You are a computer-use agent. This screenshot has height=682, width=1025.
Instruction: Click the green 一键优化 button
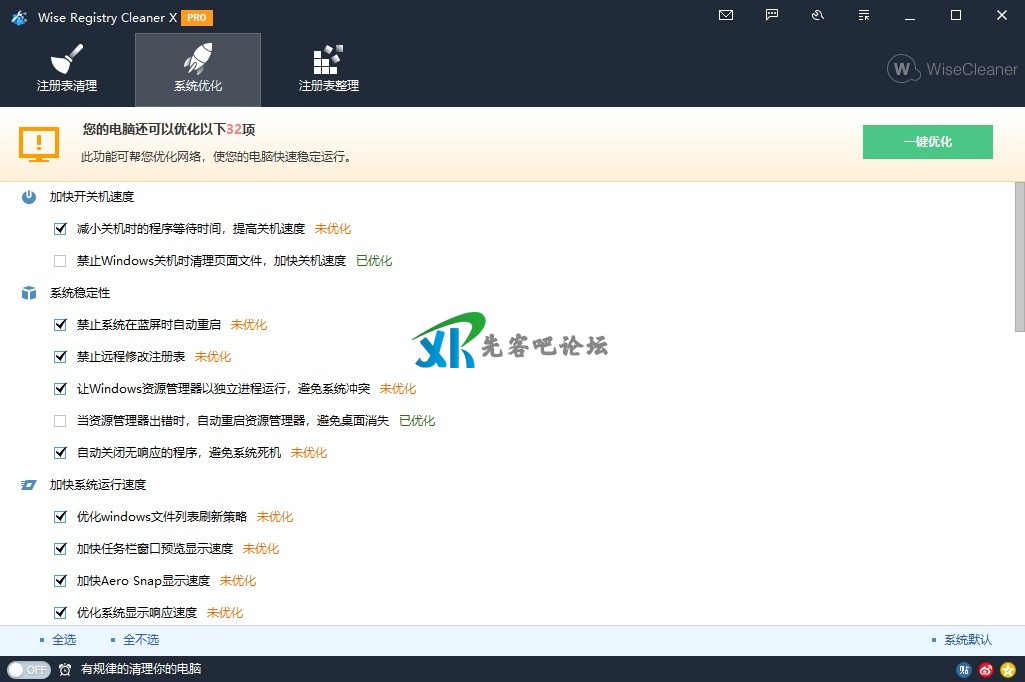(927, 142)
